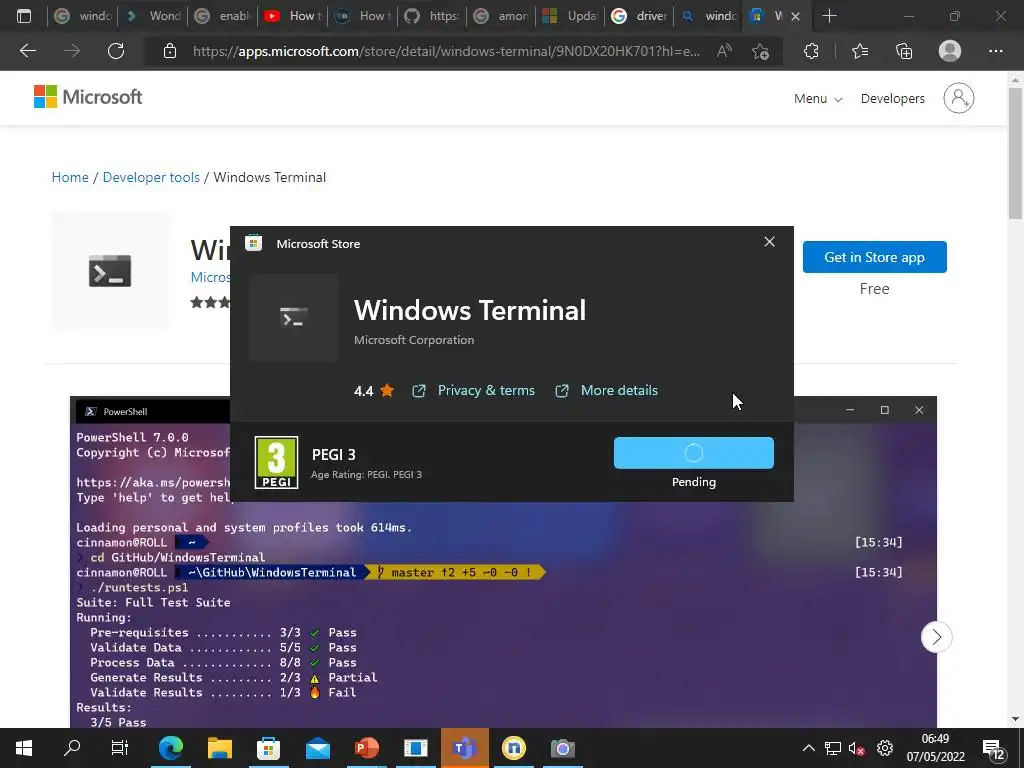Click the Microsoft logo
This screenshot has height=768, width=1024.
(x=88, y=97)
